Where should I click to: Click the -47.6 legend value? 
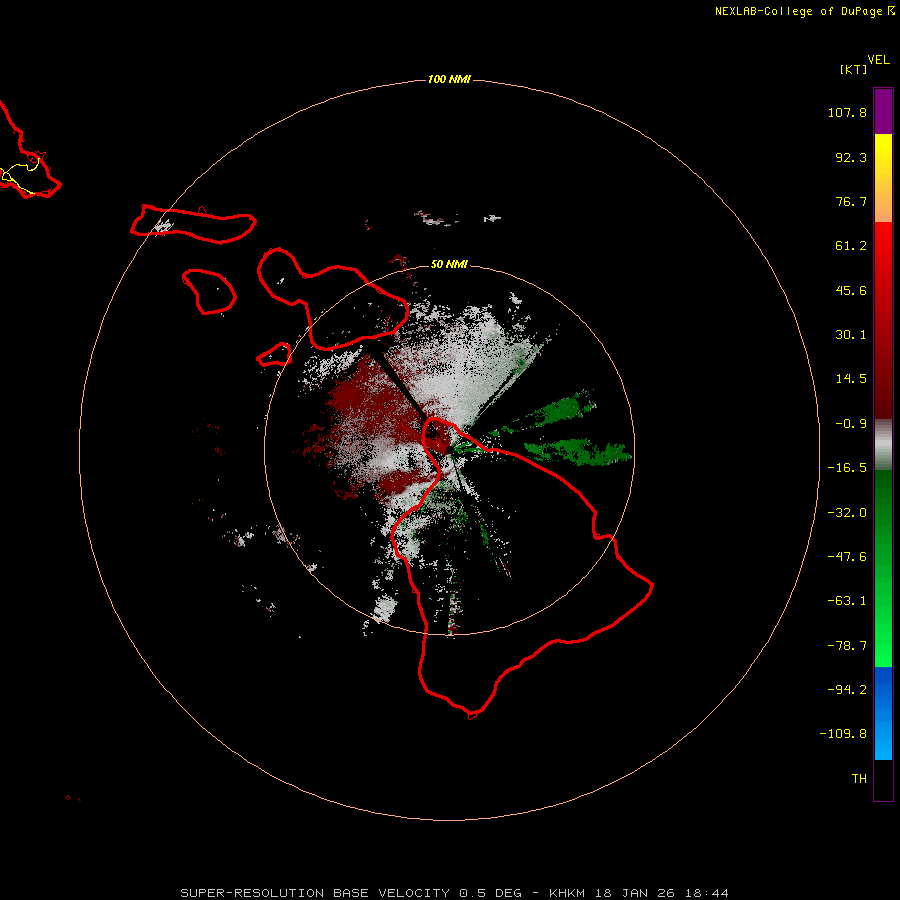847,557
